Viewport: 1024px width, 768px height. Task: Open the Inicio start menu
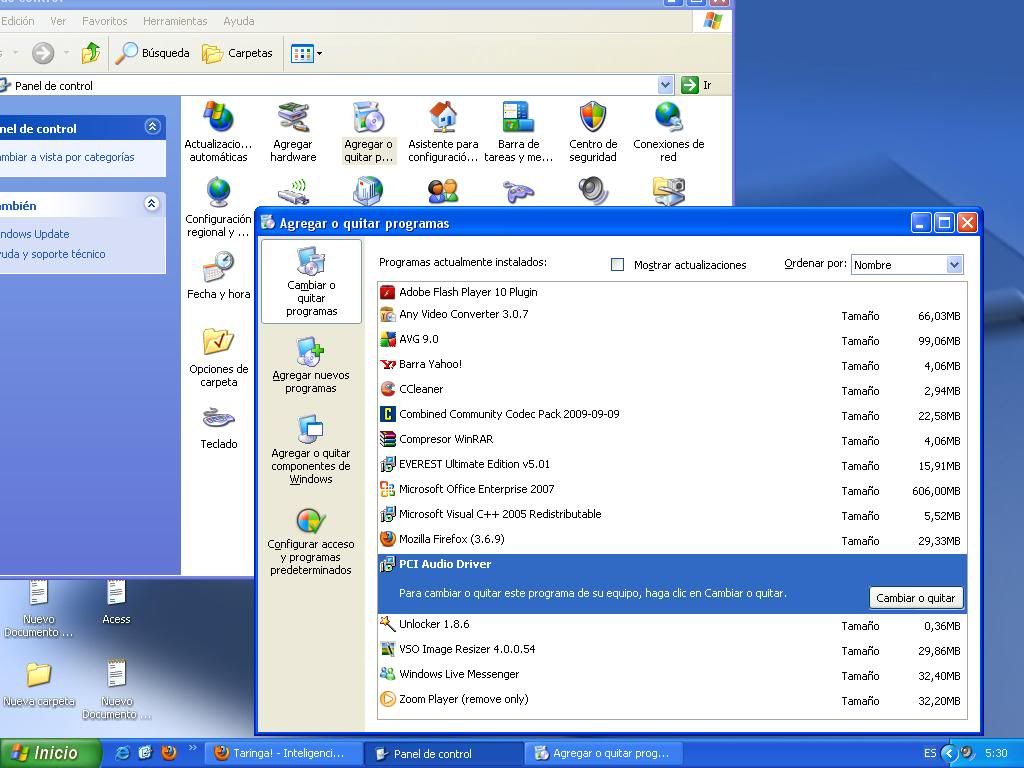point(50,753)
